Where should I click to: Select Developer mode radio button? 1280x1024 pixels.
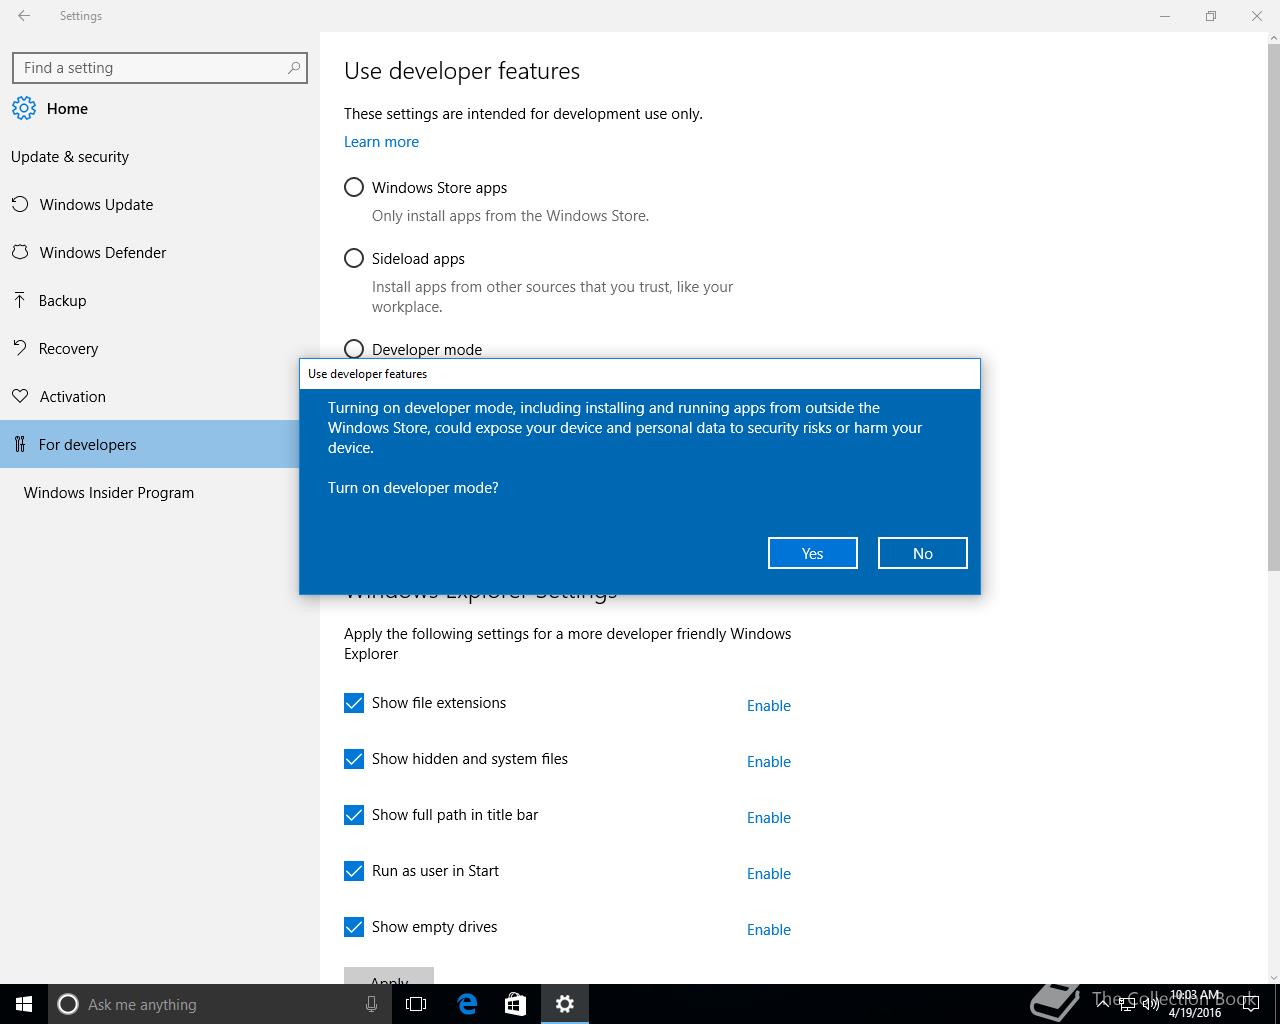(x=354, y=349)
